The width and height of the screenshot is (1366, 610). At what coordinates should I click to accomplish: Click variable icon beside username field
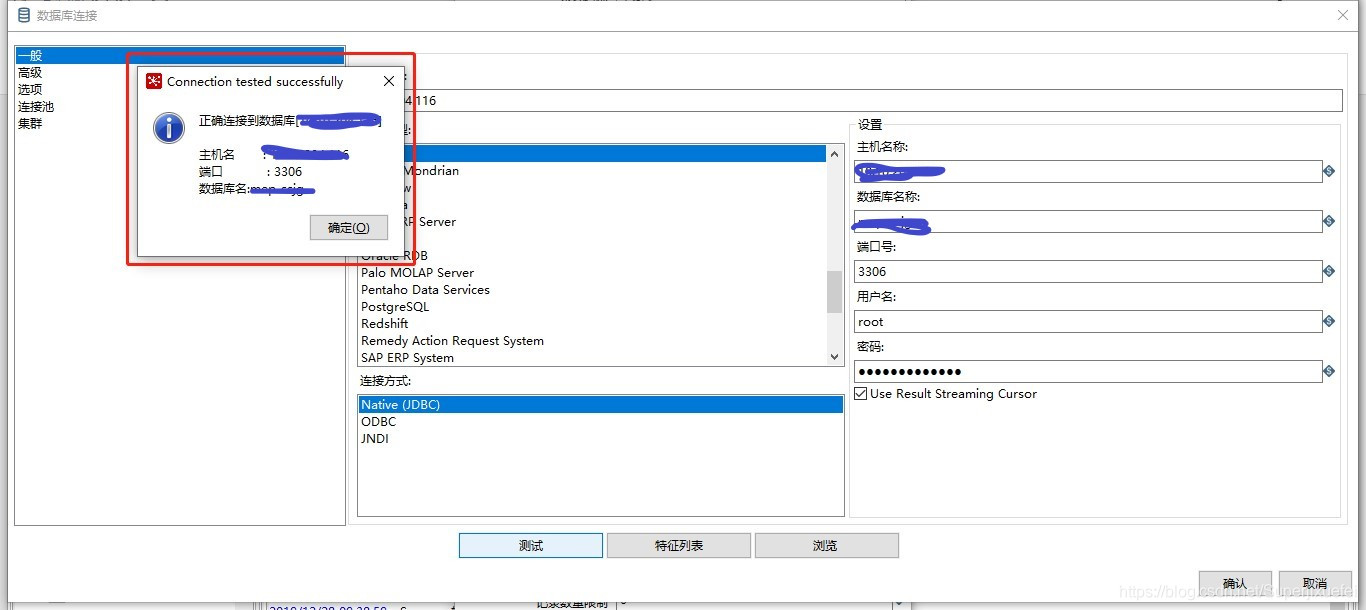(x=1329, y=321)
